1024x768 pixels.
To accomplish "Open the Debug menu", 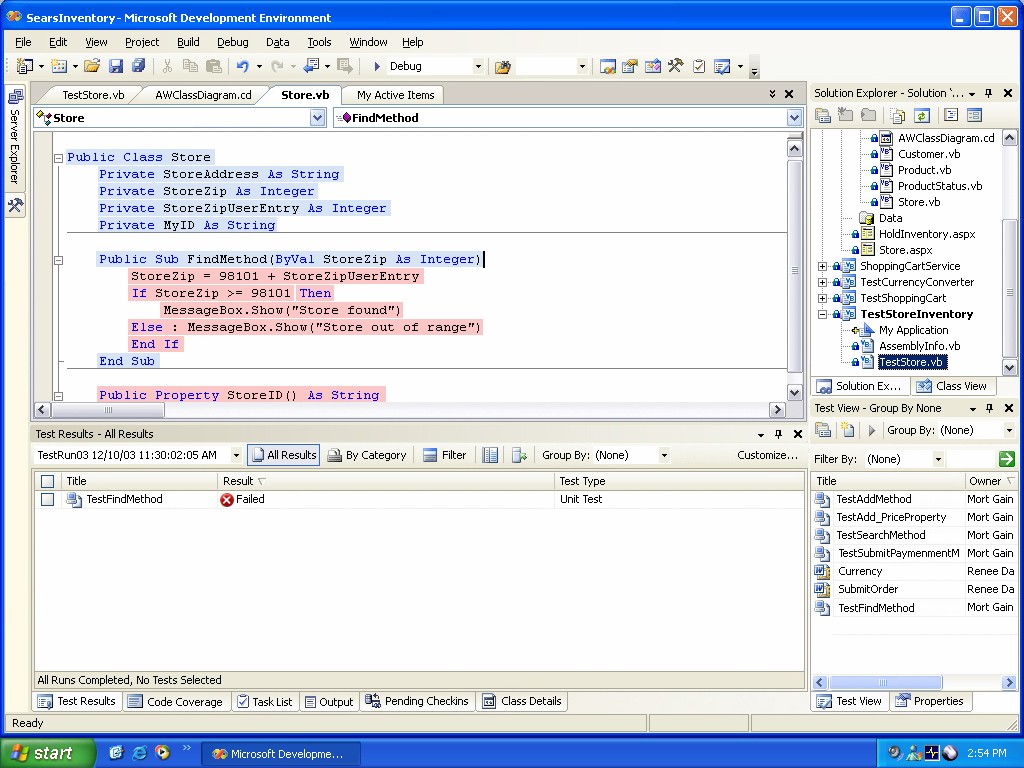I will tap(232, 42).
